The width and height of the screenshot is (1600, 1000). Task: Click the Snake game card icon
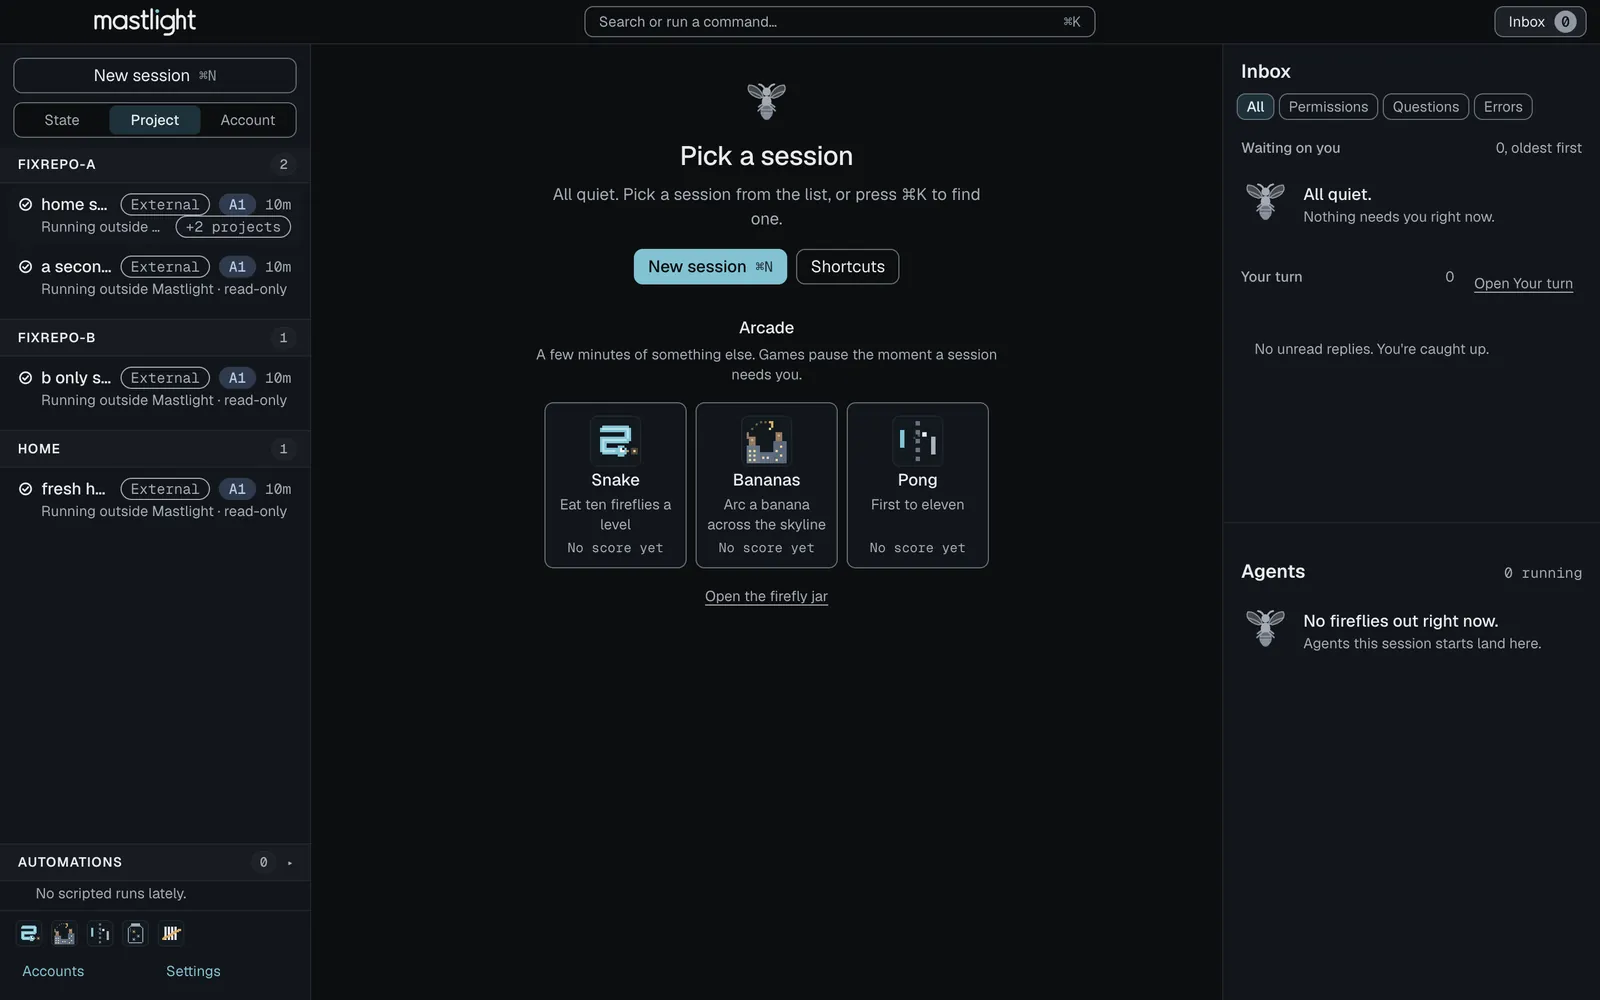coord(615,441)
